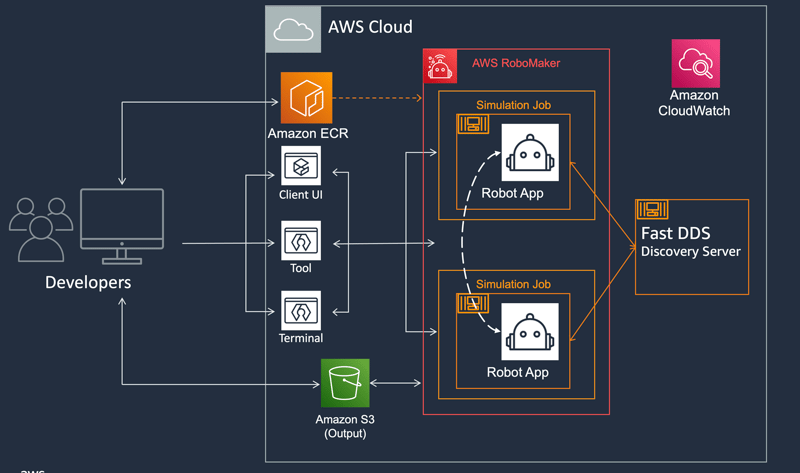Click the 'Developers' label
This screenshot has height=473, width=800.
point(88,283)
